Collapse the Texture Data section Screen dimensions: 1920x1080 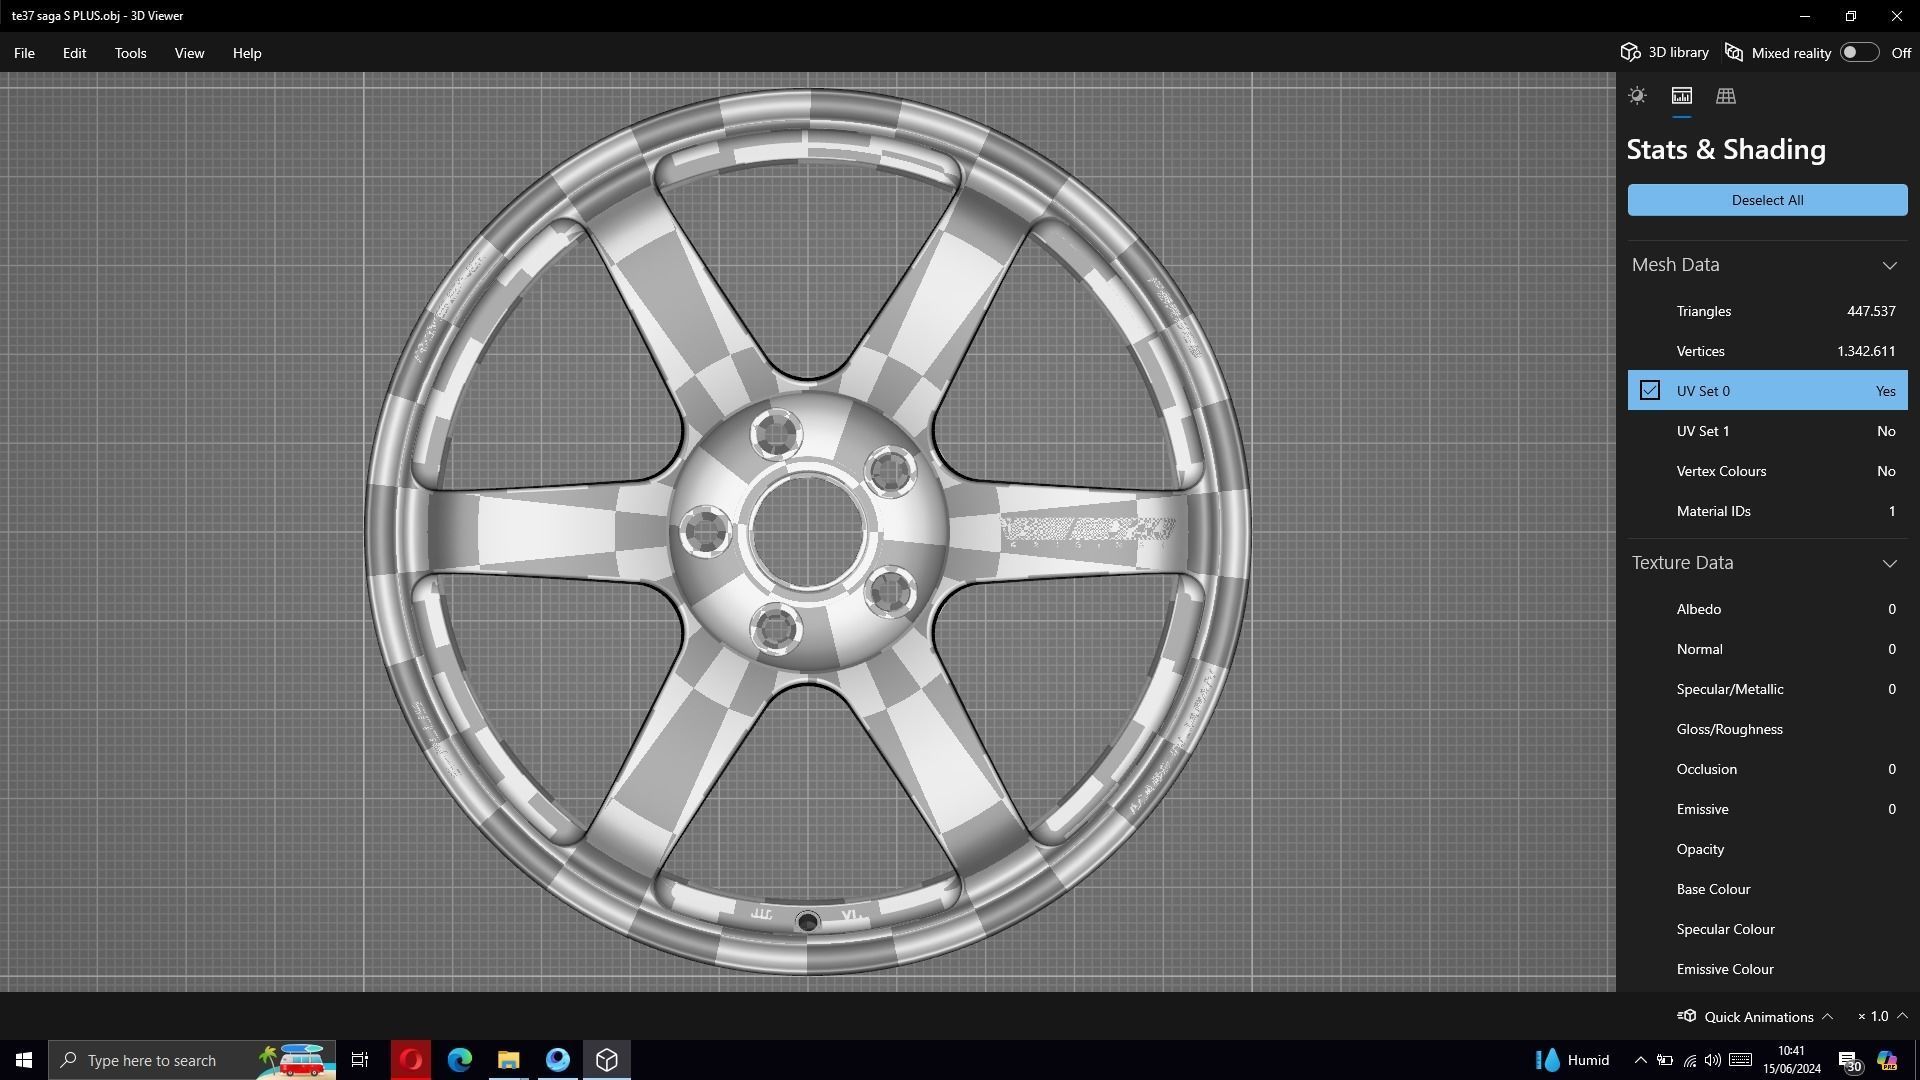click(1889, 563)
